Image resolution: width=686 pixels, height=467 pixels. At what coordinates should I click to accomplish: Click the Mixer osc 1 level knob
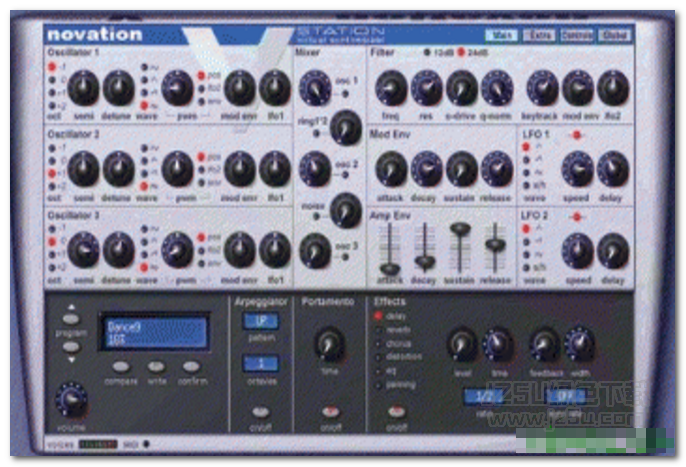(315, 88)
